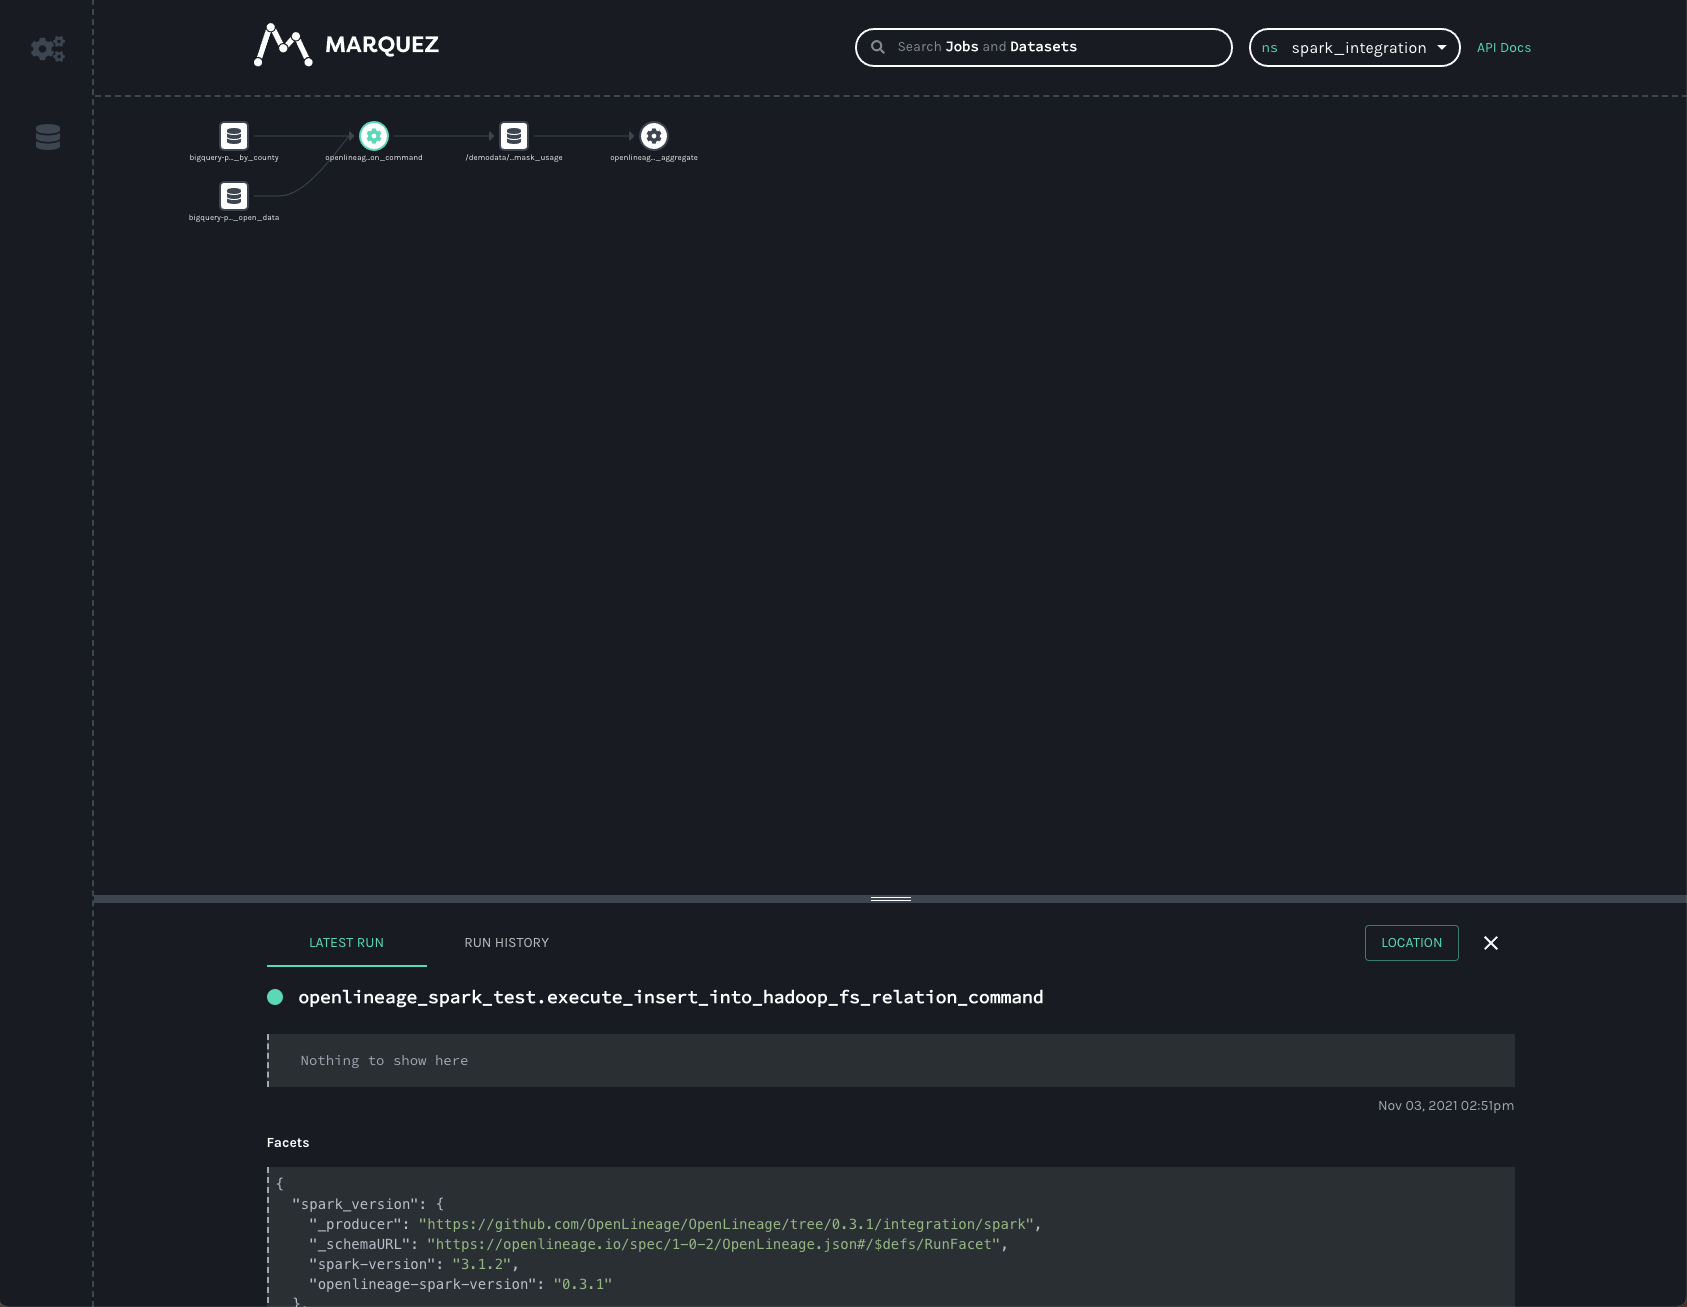Open the spark_integration namespace dropdown
The height and width of the screenshot is (1307, 1687).
(x=1354, y=47)
